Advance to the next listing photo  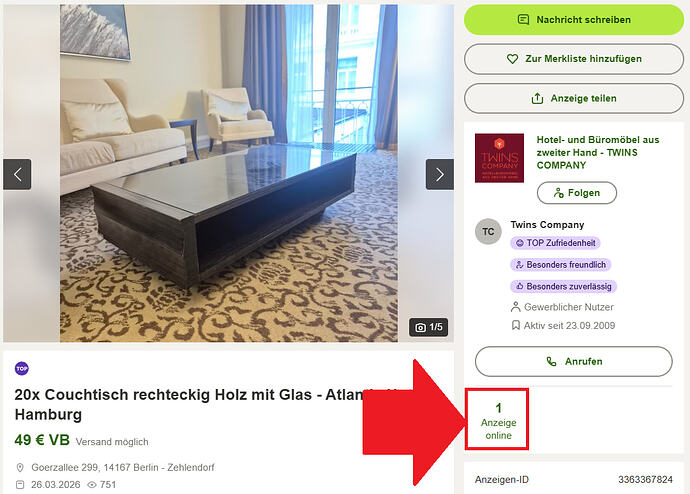coord(440,175)
